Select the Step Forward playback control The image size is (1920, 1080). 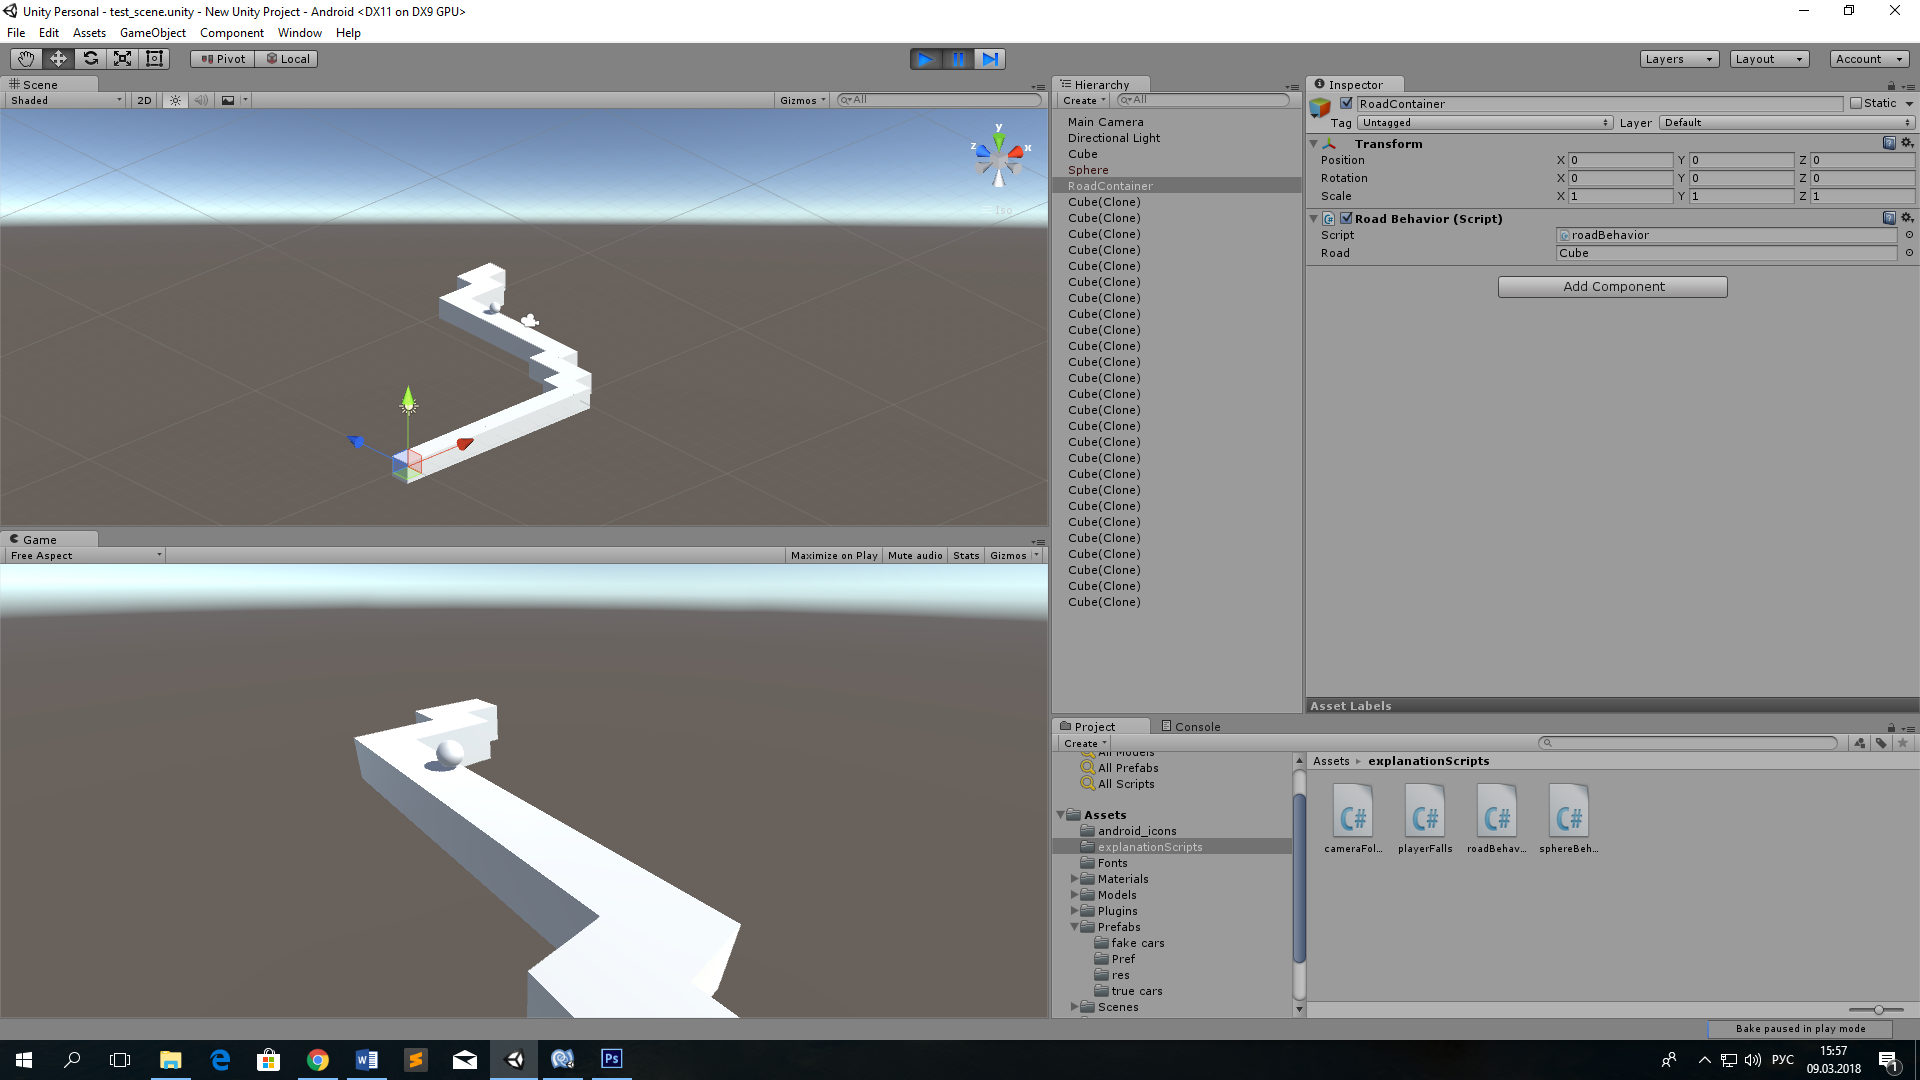point(989,58)
